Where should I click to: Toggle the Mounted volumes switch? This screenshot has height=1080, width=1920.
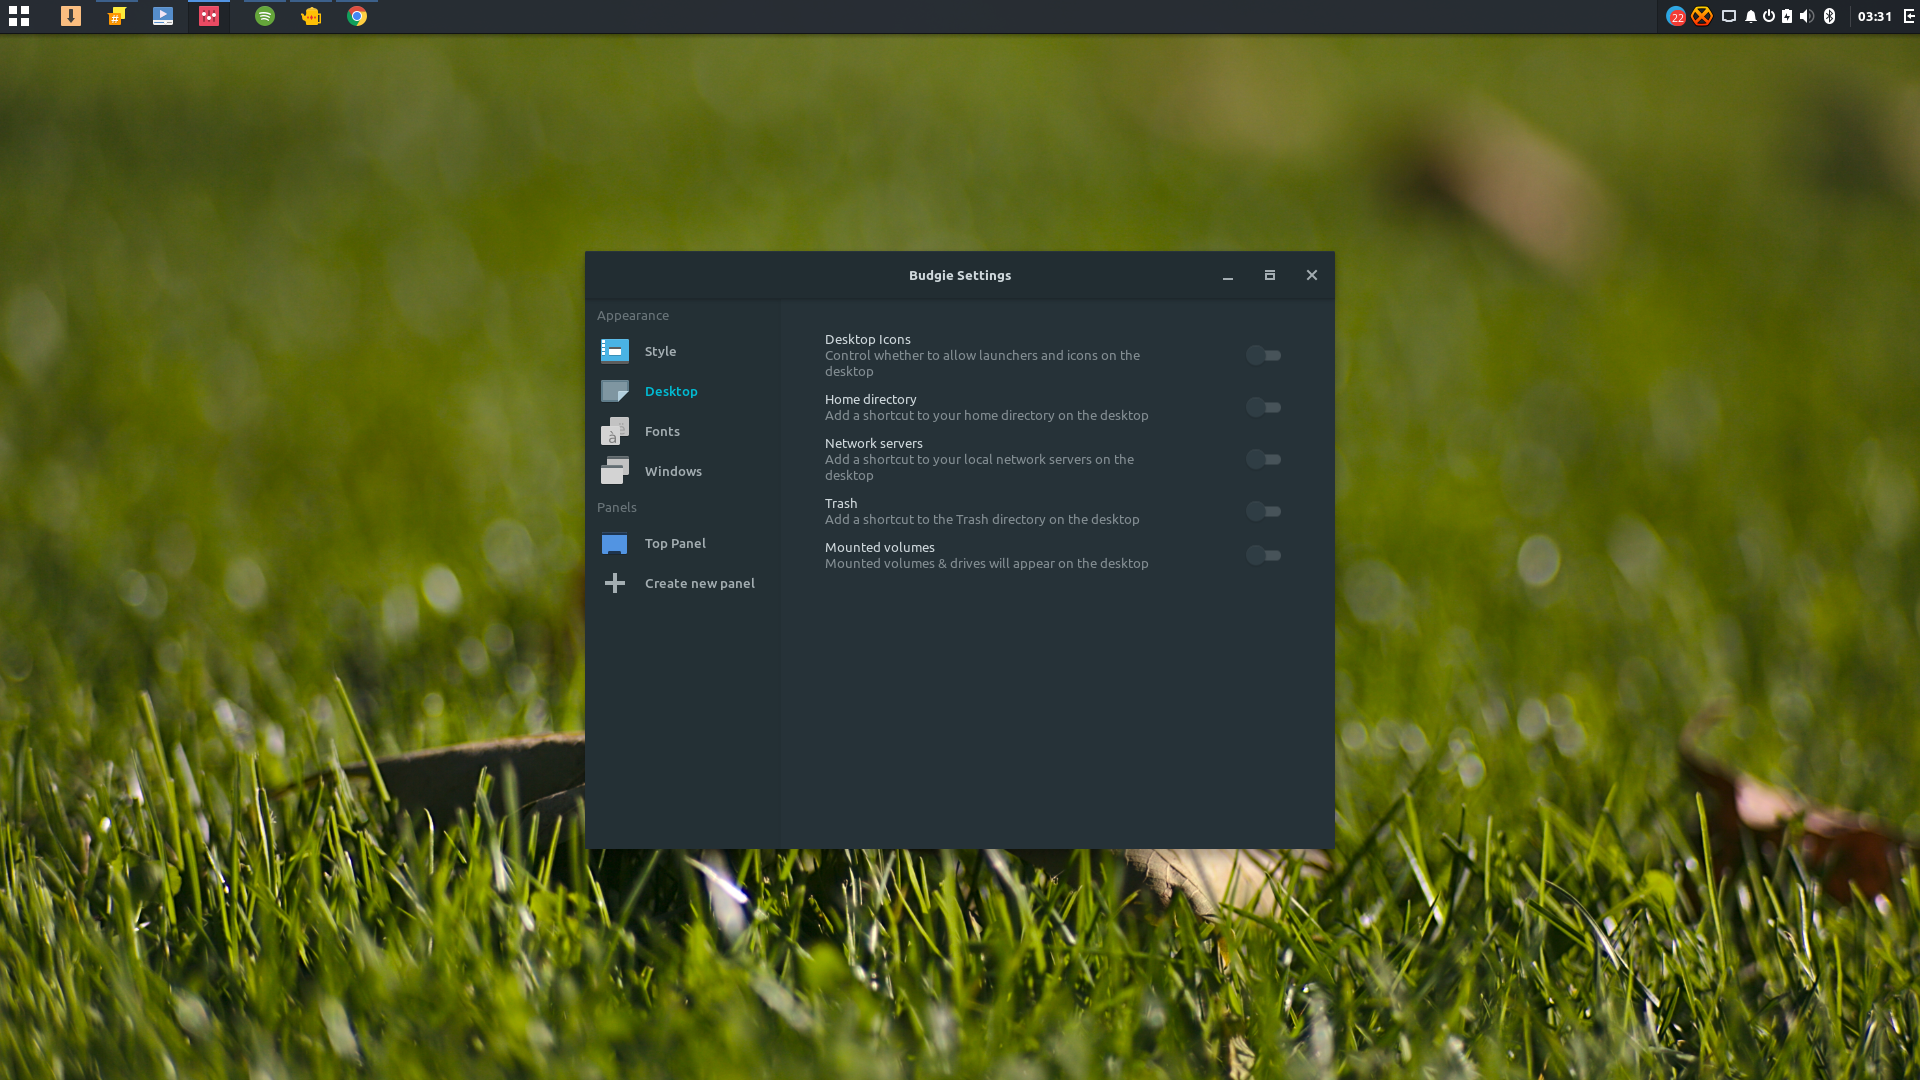click(1264, 555)
